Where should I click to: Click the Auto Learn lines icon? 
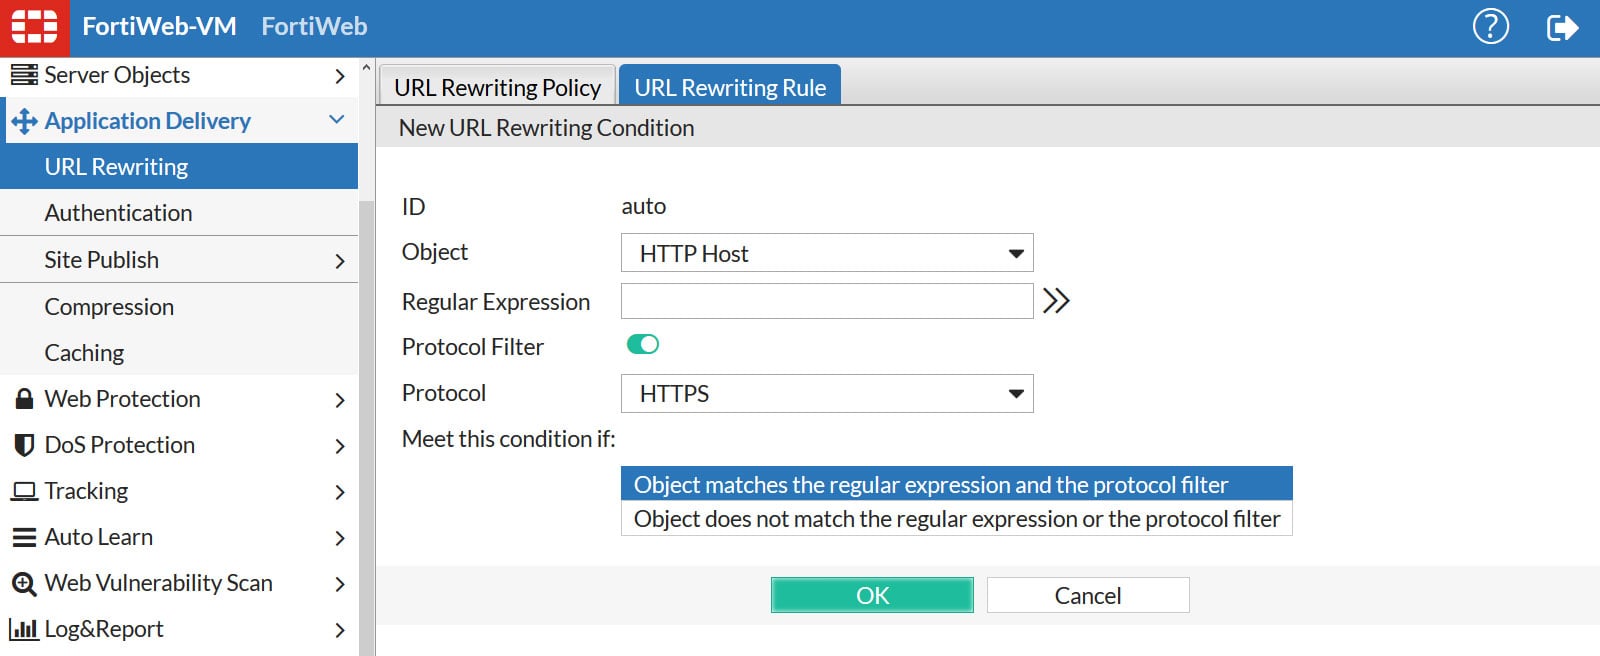[24, 538]
